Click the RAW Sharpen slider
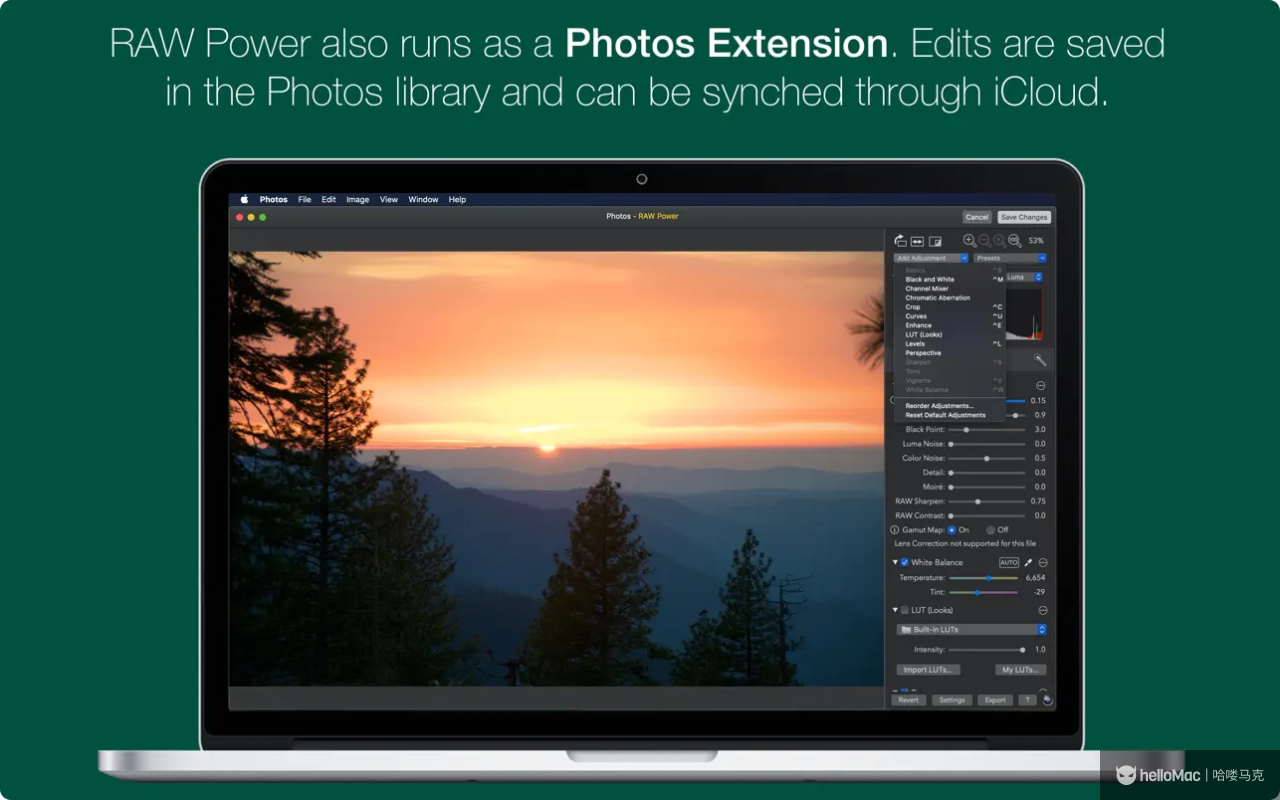The width and height of the screenshot is (1280, 800). click(x=987, y=502)
